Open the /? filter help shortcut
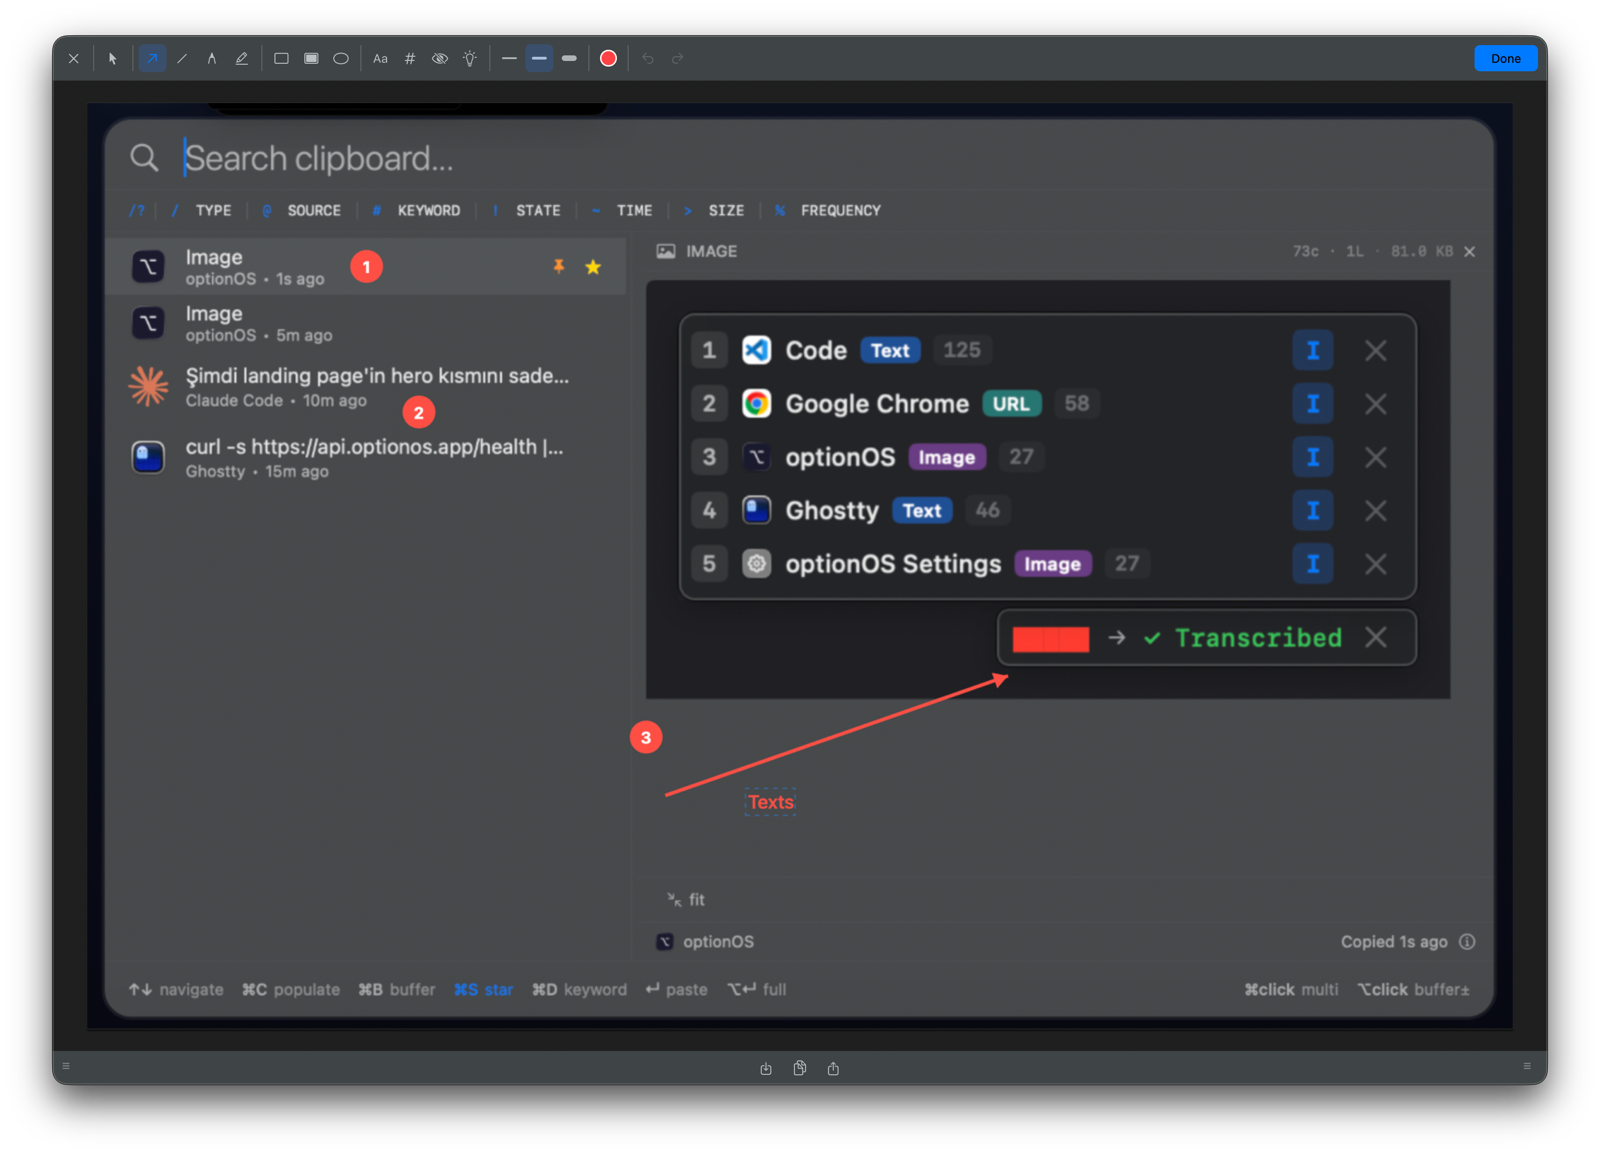Viewport: 1600px width, 1154px height. tap(137, 211)
